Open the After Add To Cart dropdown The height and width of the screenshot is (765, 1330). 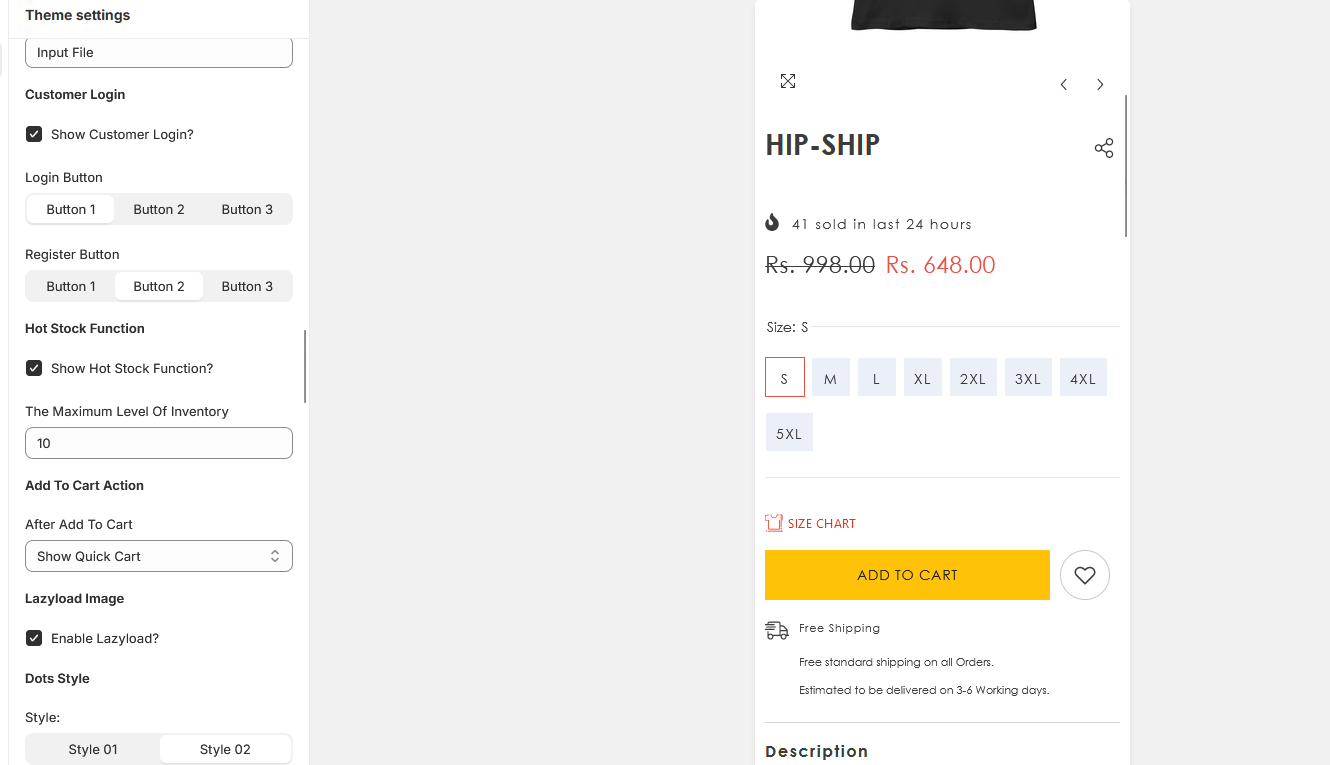159,556
